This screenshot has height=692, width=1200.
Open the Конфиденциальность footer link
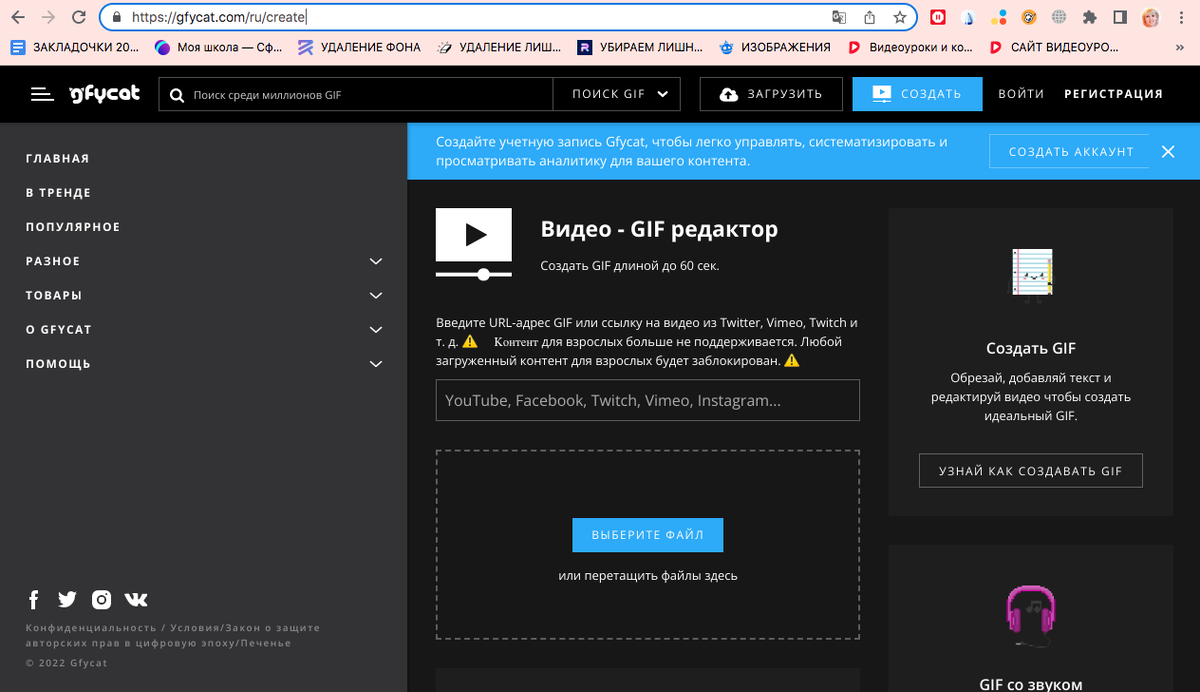tap(90, 628)
